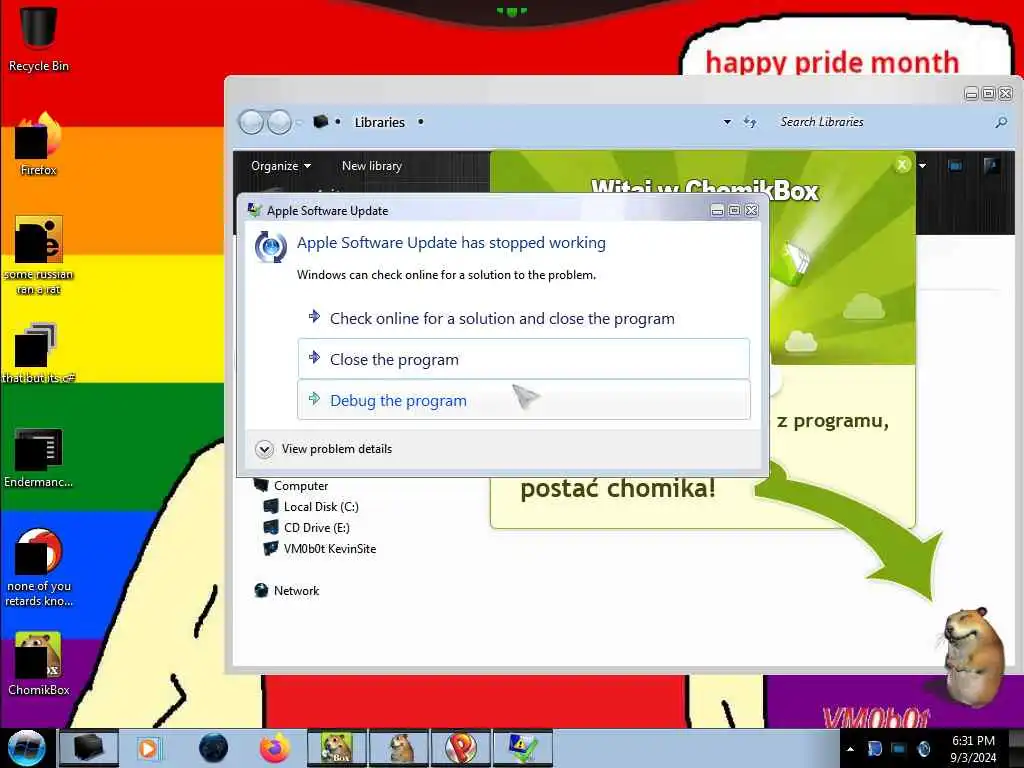Select Network in navigation tree

coord(287,590)
